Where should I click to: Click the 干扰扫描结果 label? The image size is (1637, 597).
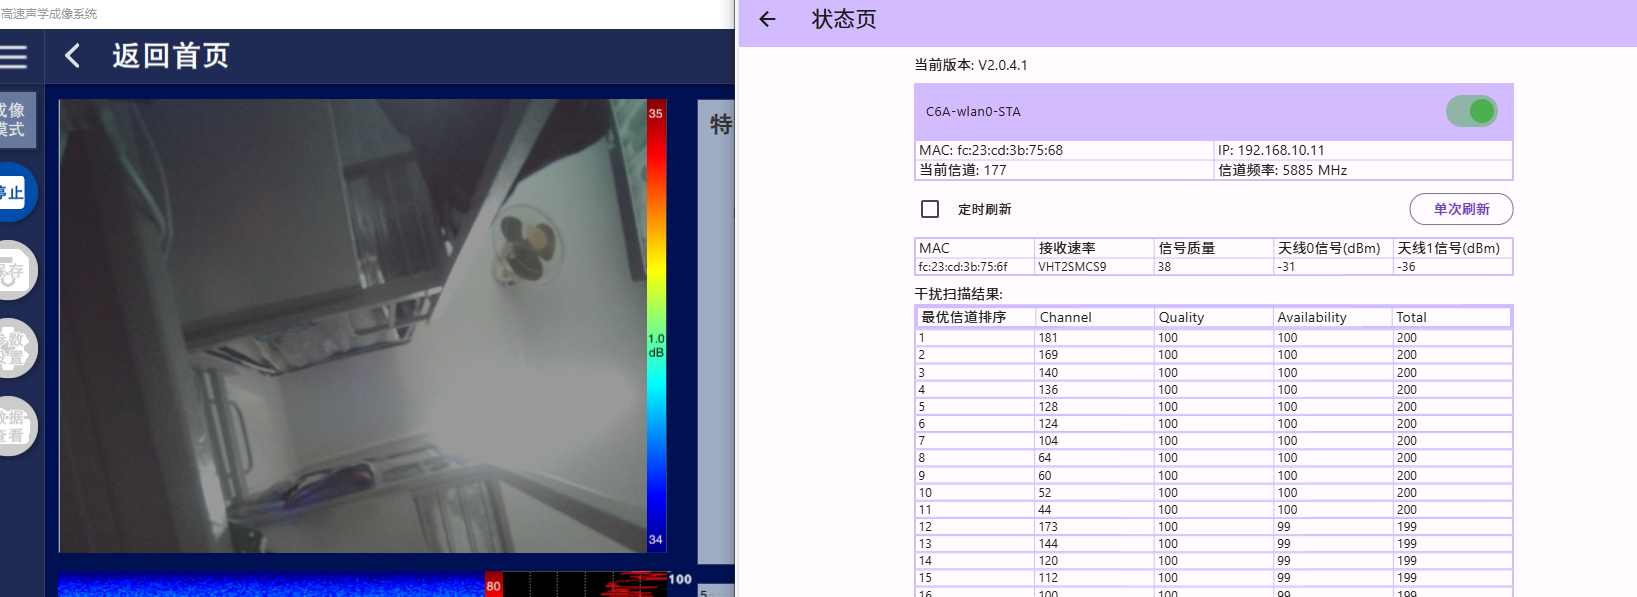pos(958,294)
